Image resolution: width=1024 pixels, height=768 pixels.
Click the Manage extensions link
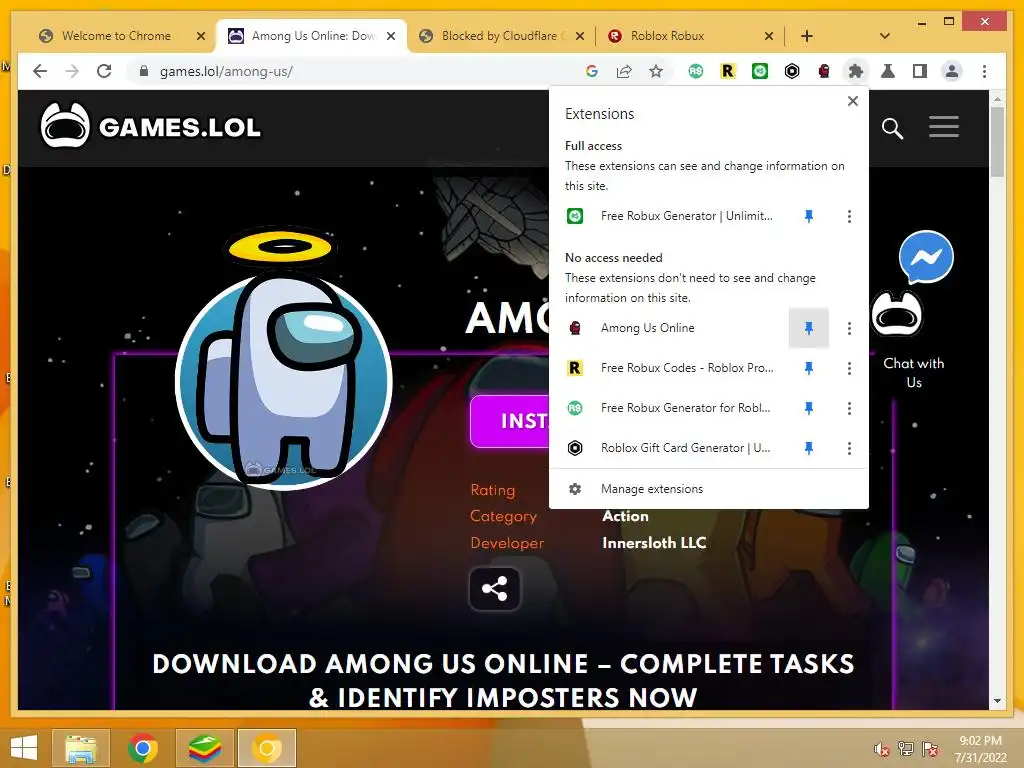click(x=652, y=489)
